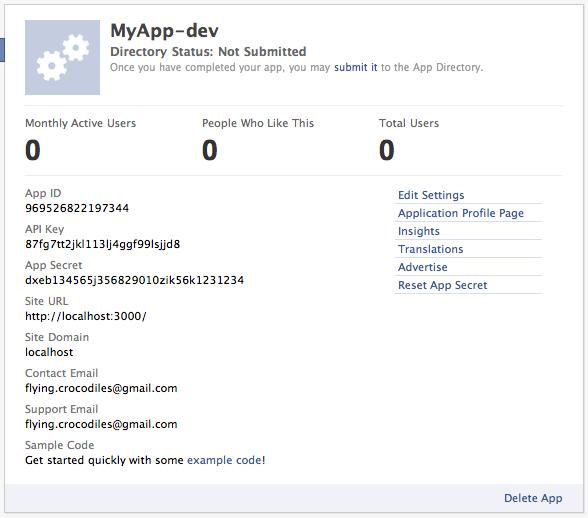Screen dimensions: 588x518
Task: Click the Total Users count
Action: [x=387, y=150]
